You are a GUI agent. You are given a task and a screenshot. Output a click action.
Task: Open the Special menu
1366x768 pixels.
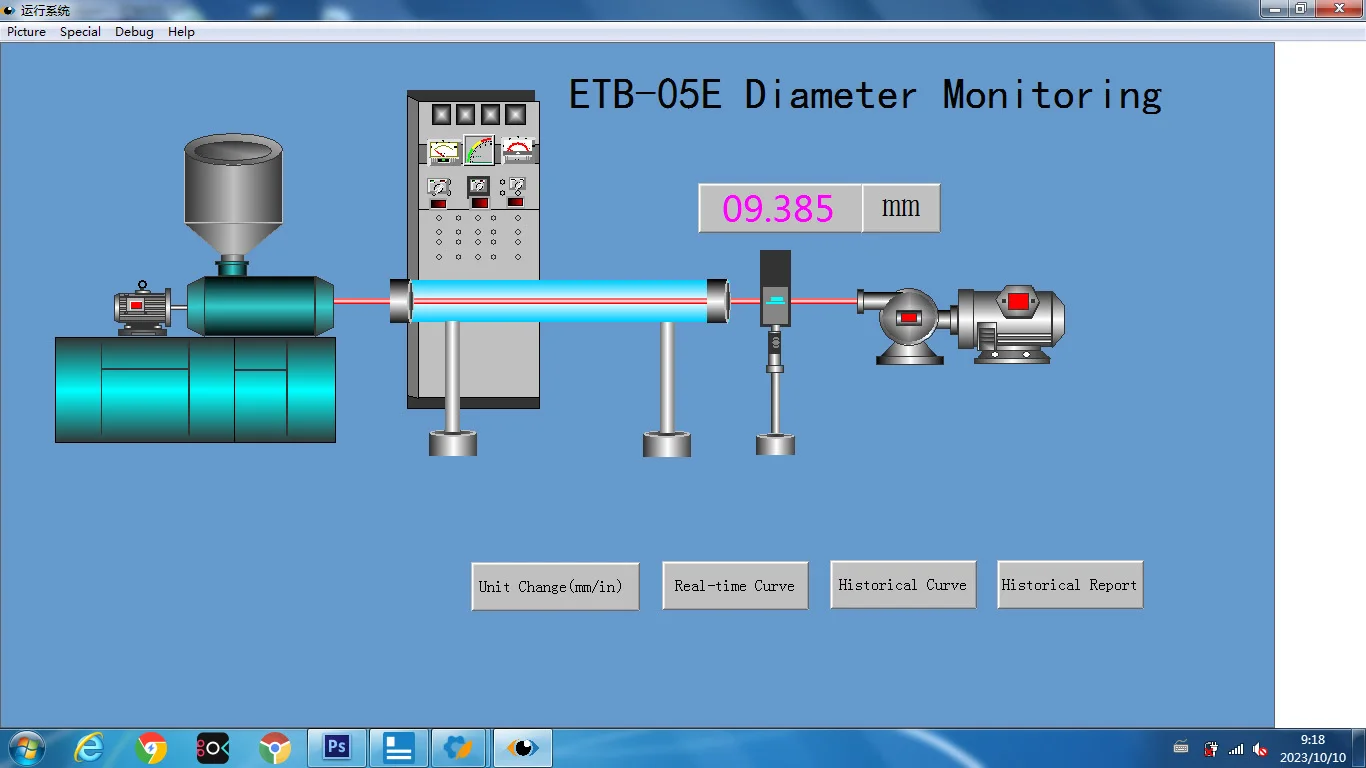[x=80, y=32]
